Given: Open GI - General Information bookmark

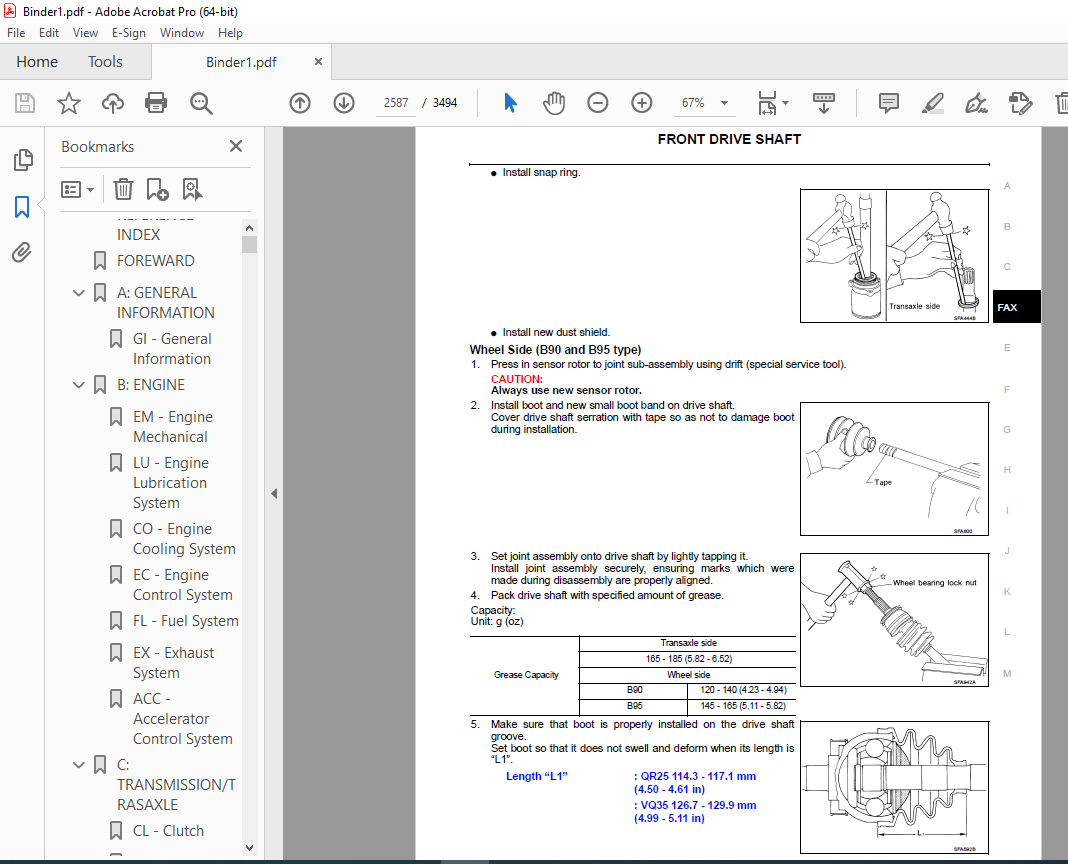Looking at the screenshot, I should (172, 349).
